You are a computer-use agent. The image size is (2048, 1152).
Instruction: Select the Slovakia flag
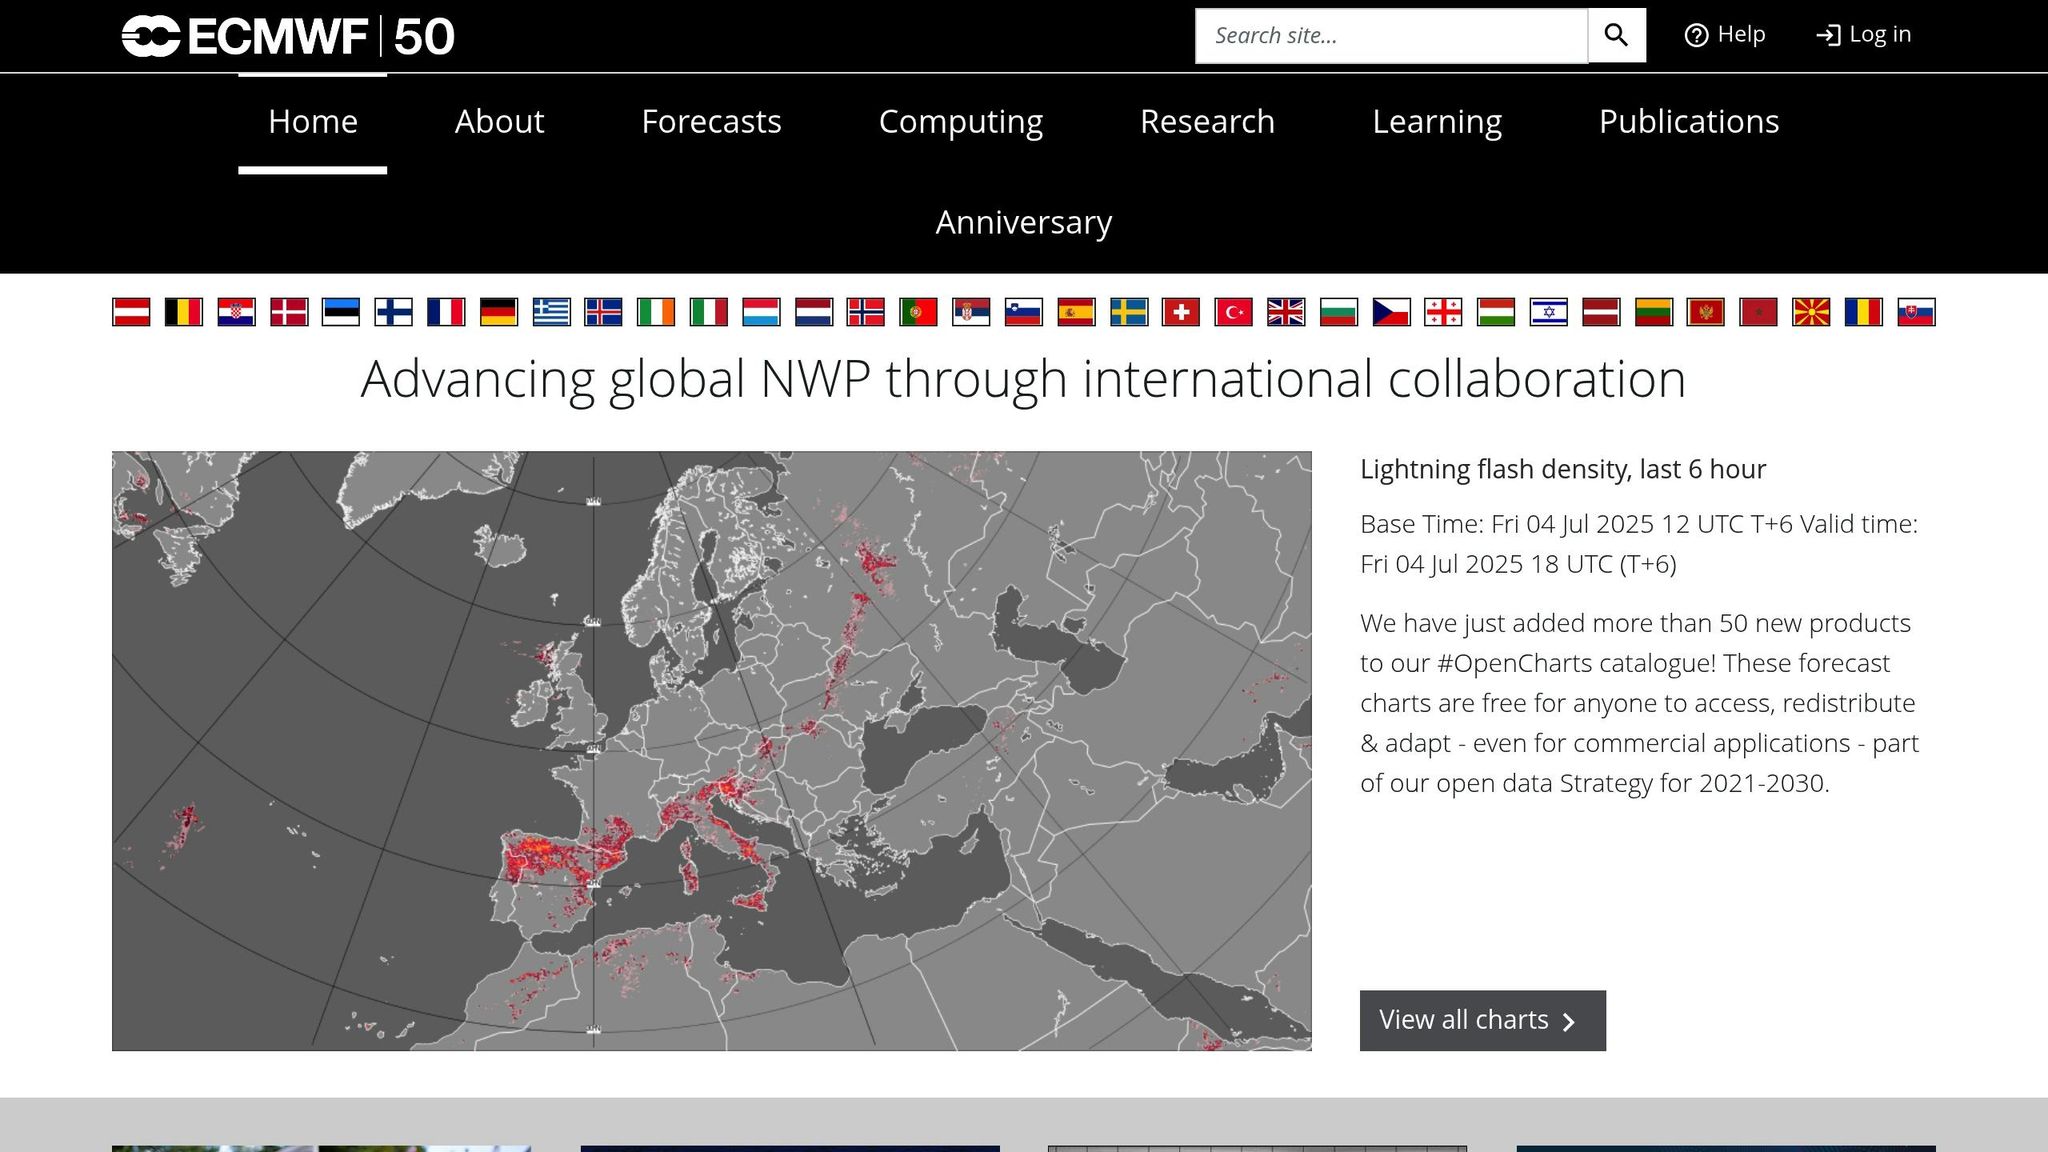tap(1916, 312)
